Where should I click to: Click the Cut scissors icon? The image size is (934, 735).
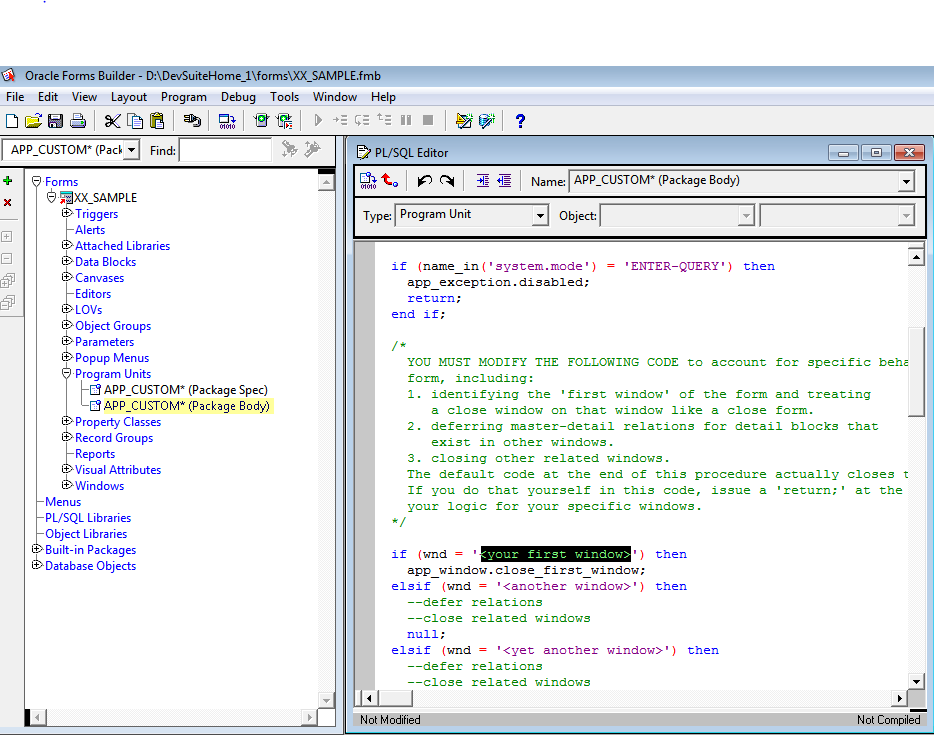click(x=112, y=121)
